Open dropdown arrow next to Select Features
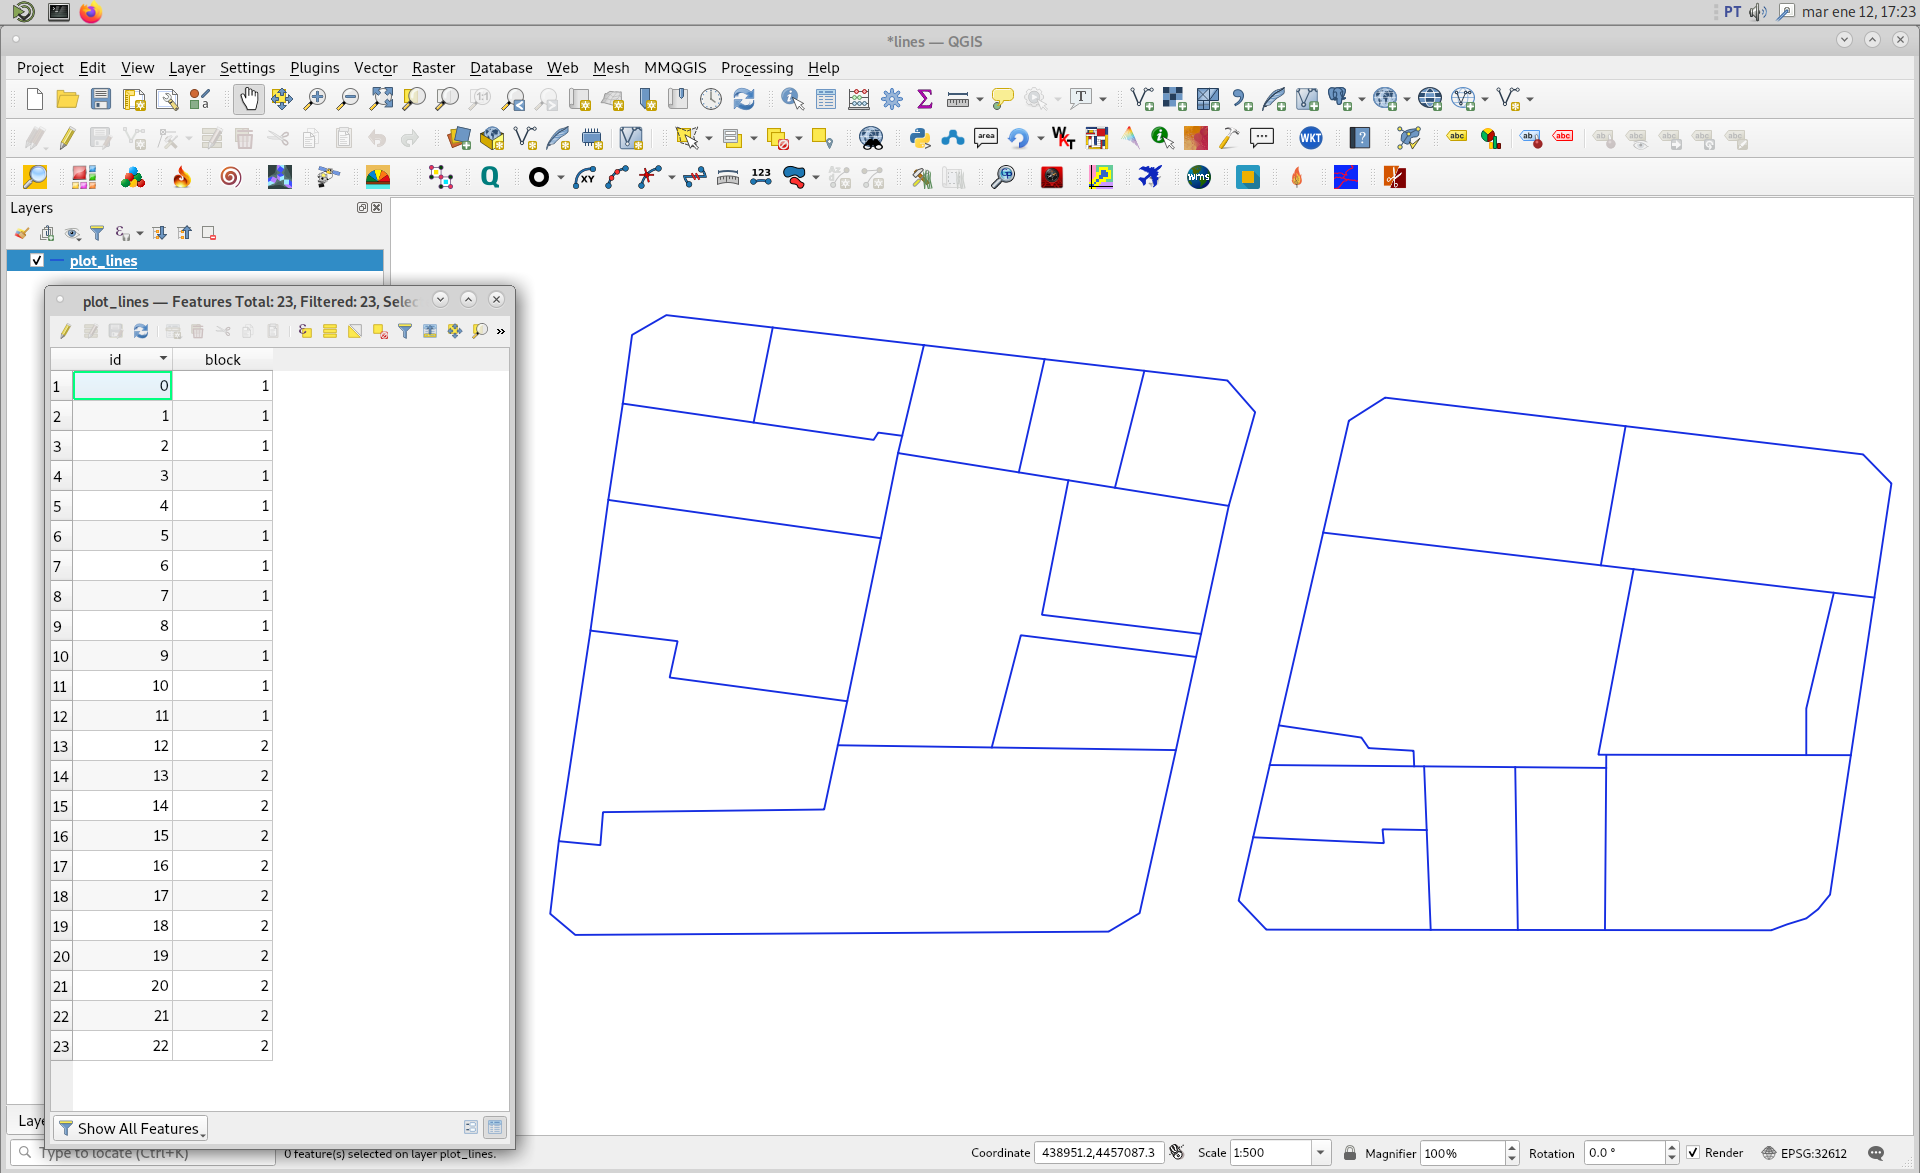The width and height of the screenshot is (1920, 1173). [709, 139]
